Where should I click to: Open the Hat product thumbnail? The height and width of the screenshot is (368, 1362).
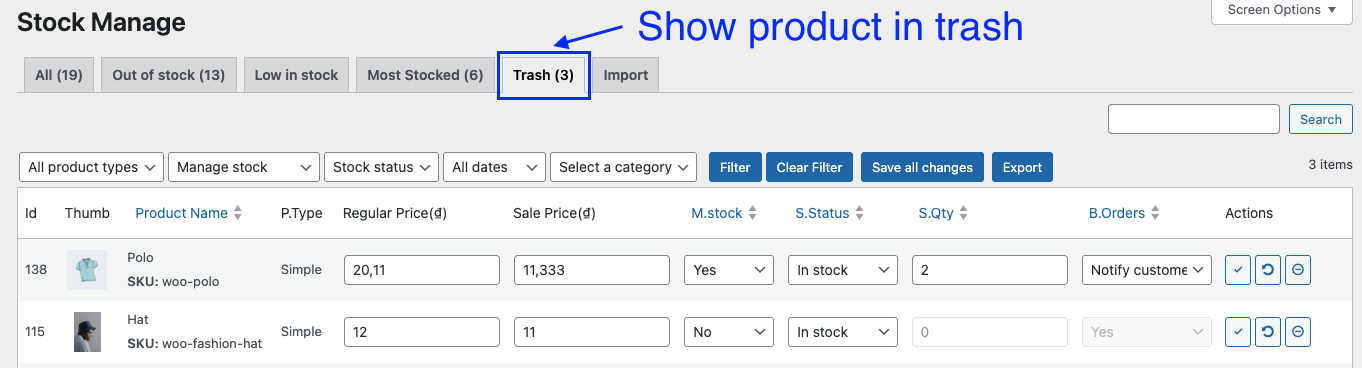point(87,332)
